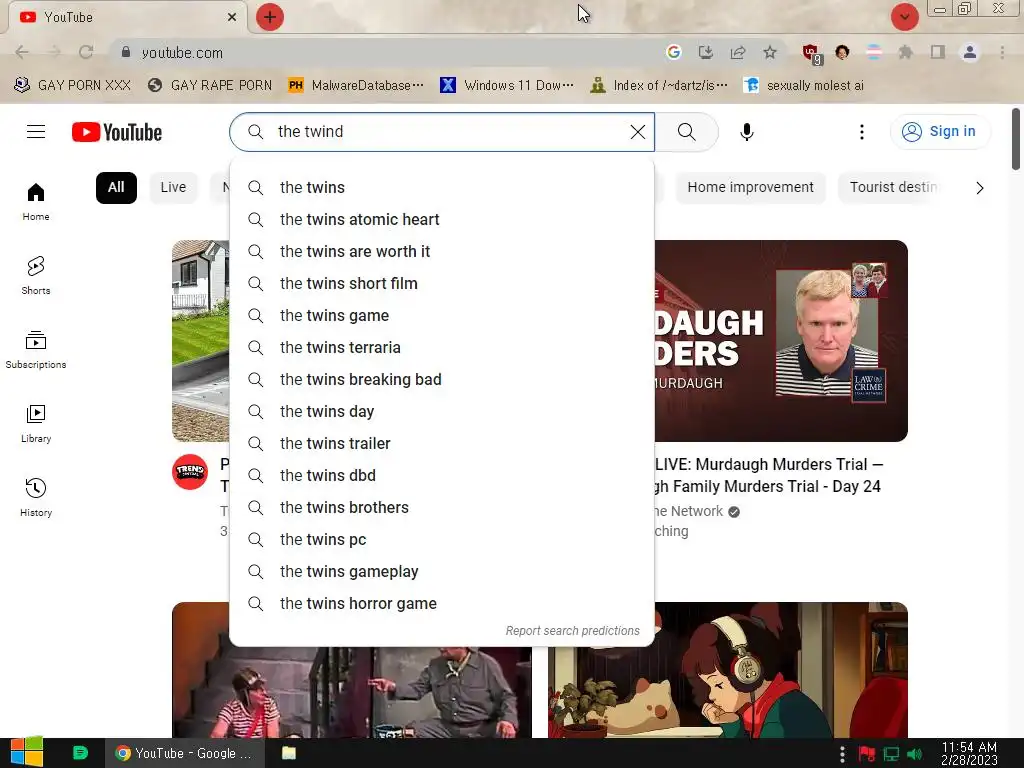Image resolution: width=1024 pixels, height=768 pixels.
Task: Open the MalwareDatabase bookmark
Action: coord(356,86)
